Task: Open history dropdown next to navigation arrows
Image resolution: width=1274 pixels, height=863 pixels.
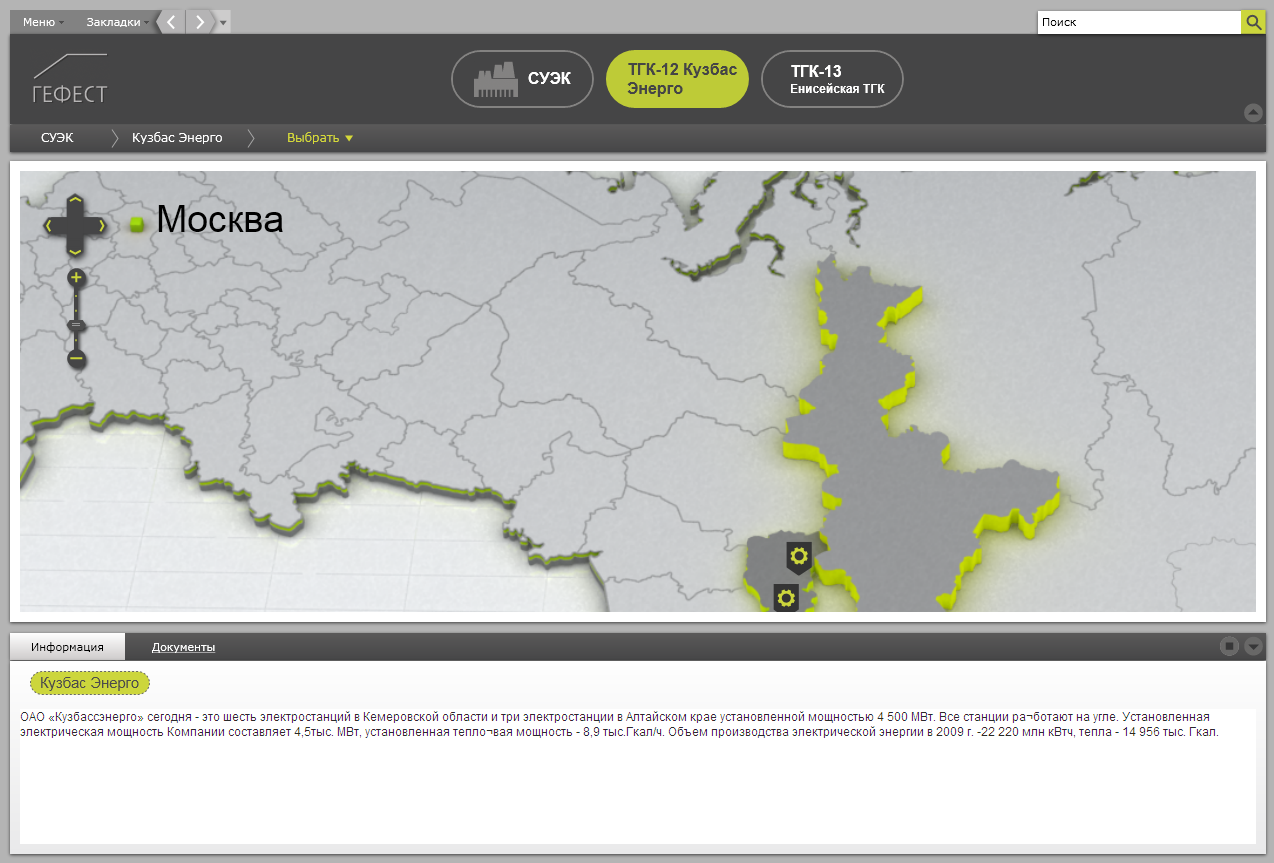Action: coord(222,22)
